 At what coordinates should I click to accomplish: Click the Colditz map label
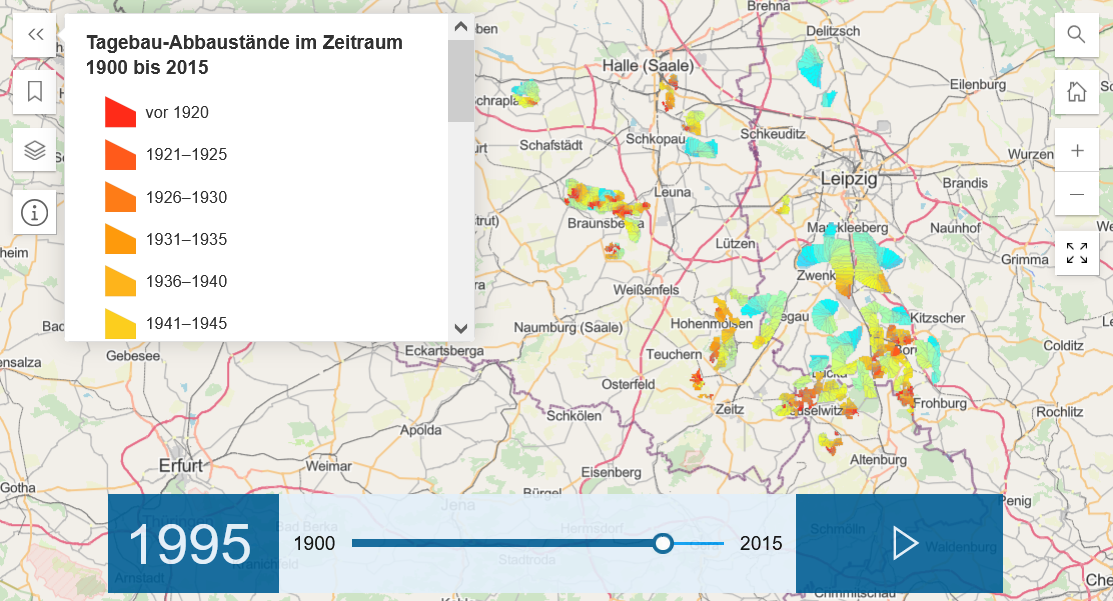[1063, 346]
